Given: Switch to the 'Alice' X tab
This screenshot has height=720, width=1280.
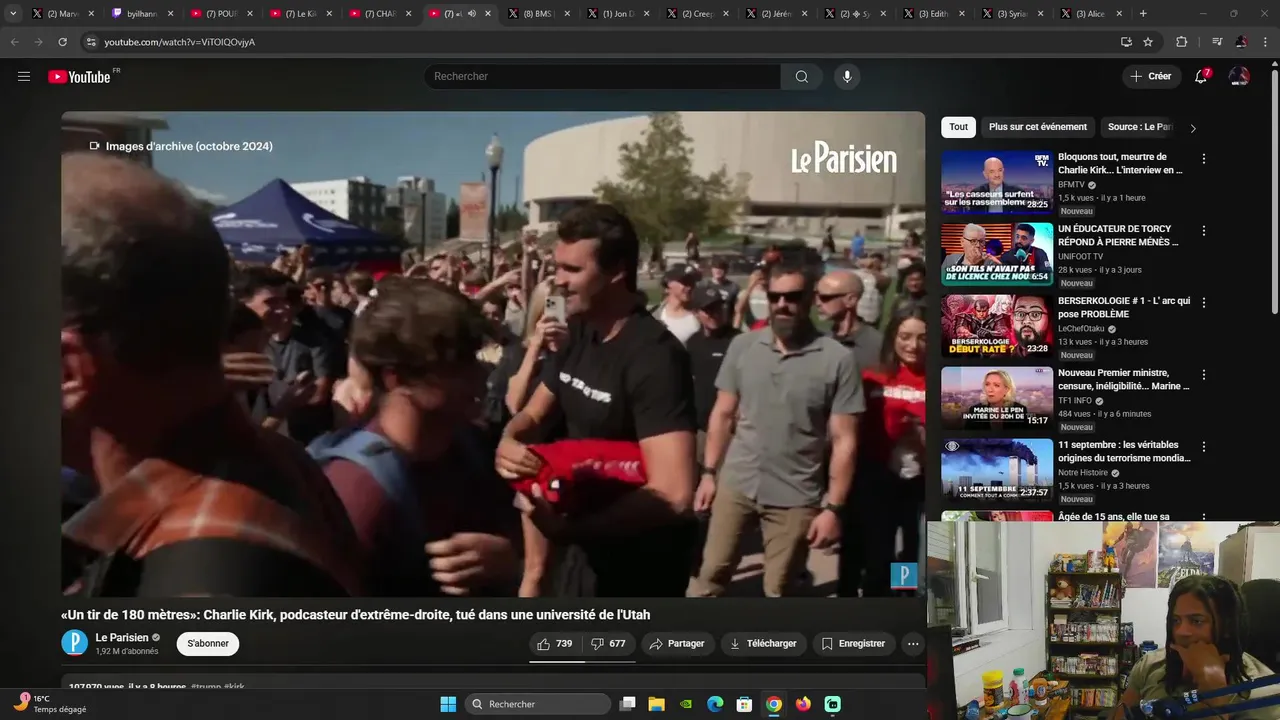Looking at the screenshot, I should pos(1092,14).
